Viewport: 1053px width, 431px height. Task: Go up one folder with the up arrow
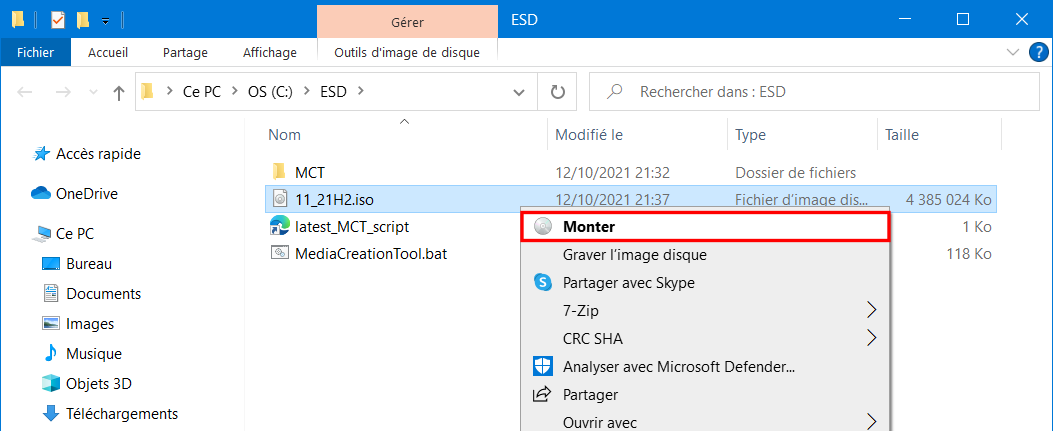click(118, 92)
